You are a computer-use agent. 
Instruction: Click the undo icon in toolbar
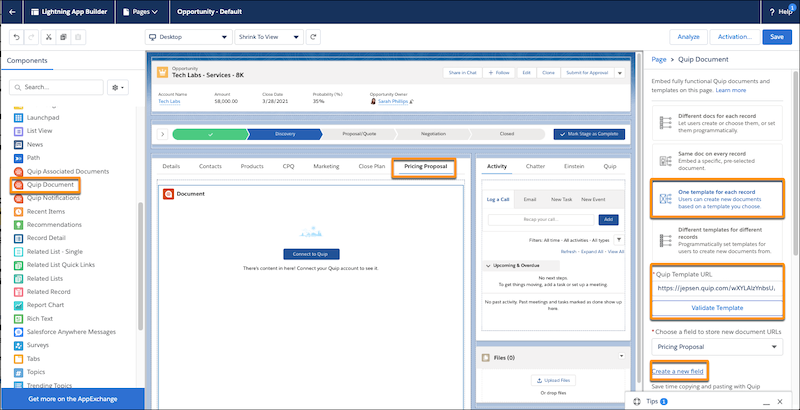[x=17, y=37]
